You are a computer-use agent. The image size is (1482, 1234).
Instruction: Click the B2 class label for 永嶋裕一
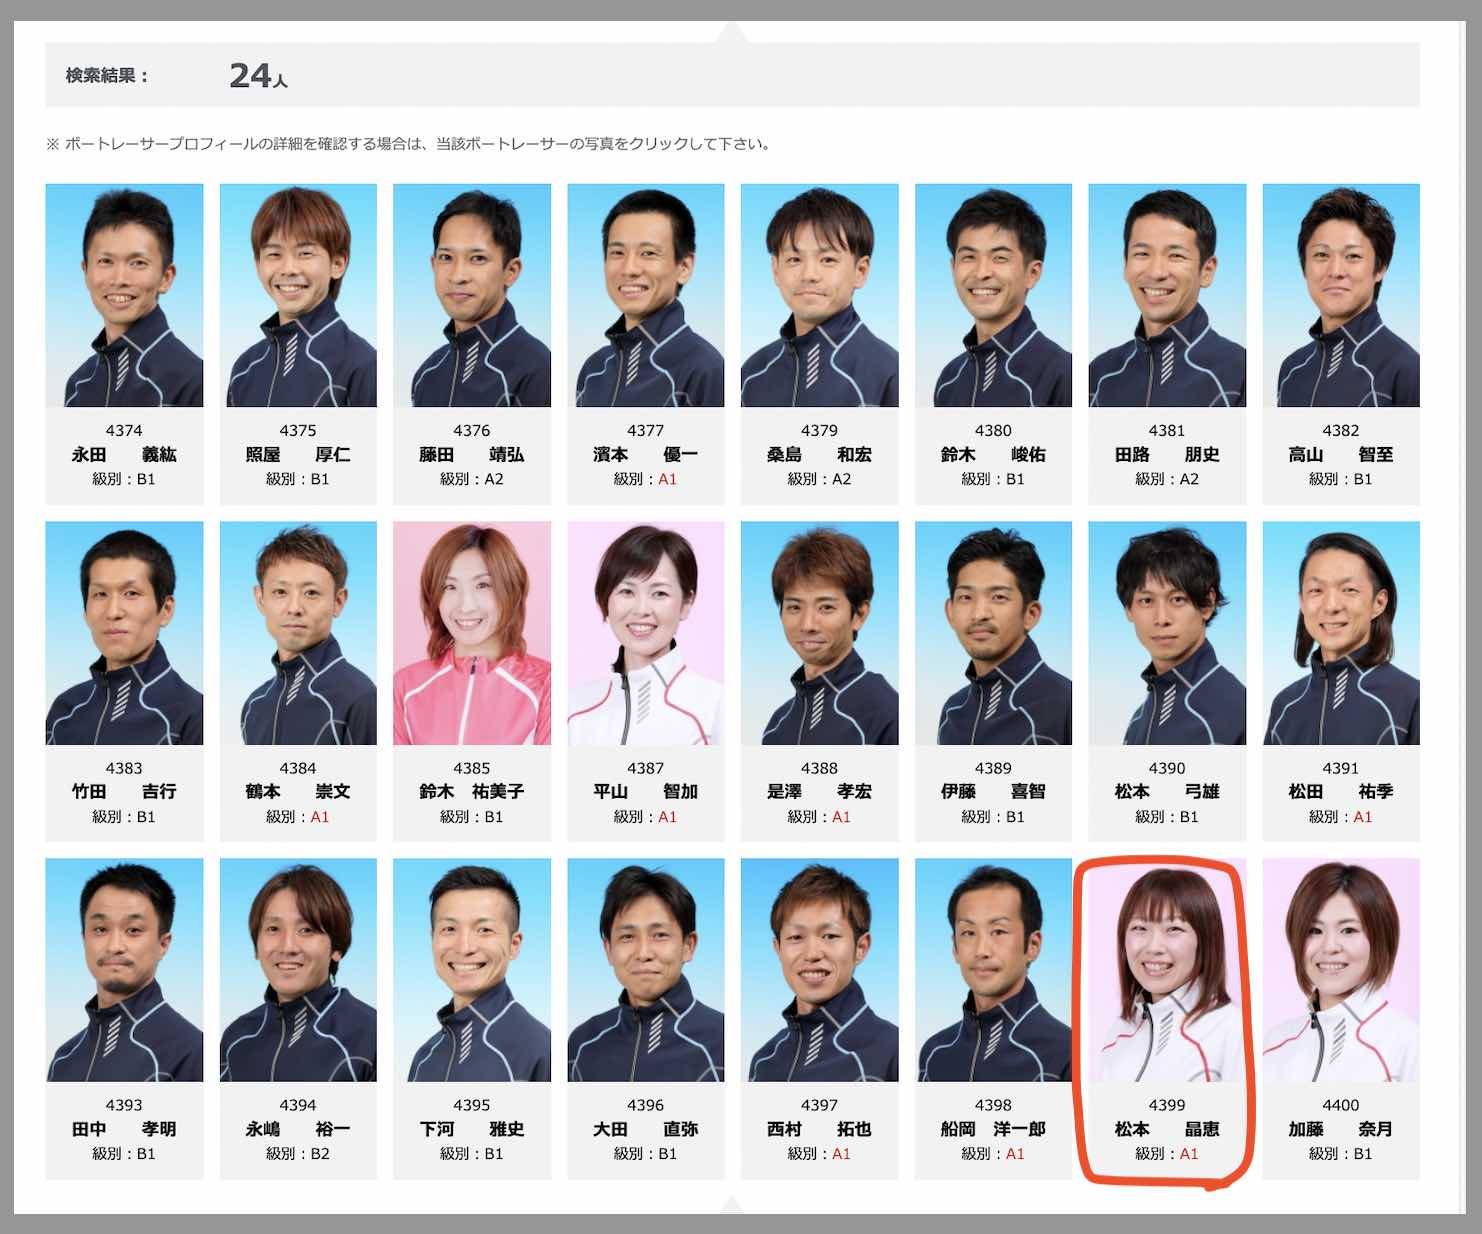(x=320, y=1154)
